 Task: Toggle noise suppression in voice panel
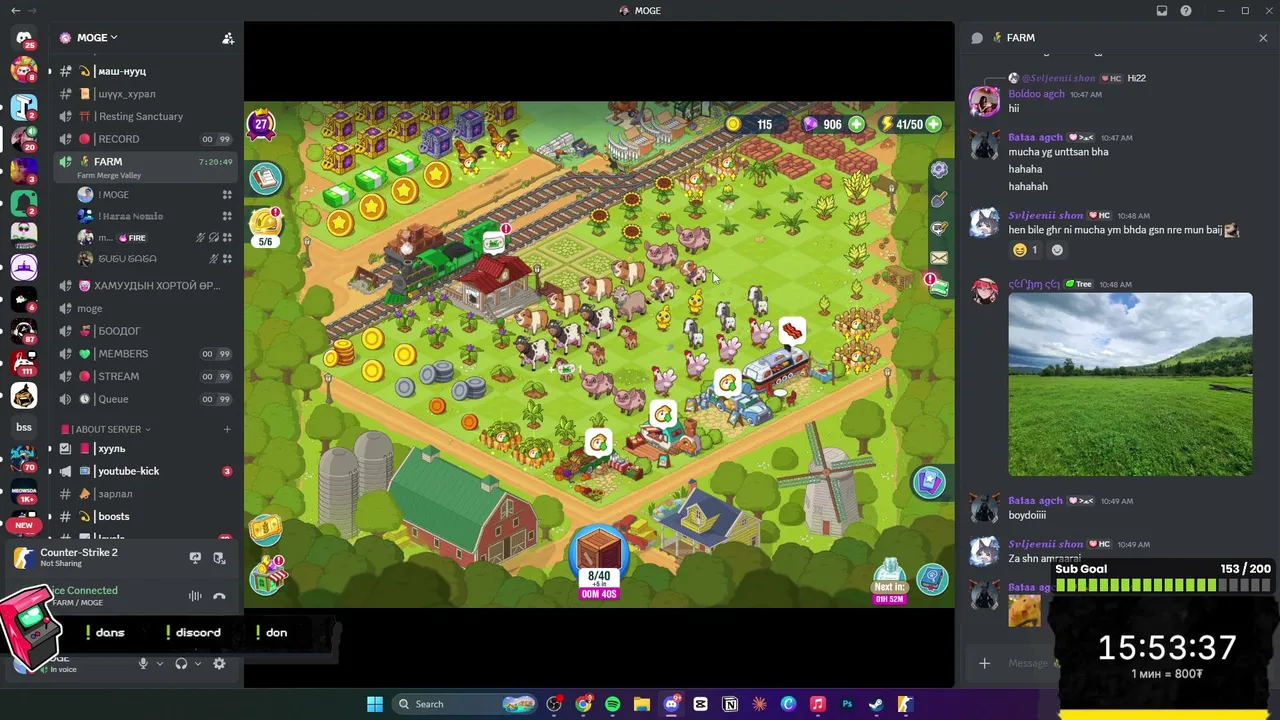[x=195, y=596]
